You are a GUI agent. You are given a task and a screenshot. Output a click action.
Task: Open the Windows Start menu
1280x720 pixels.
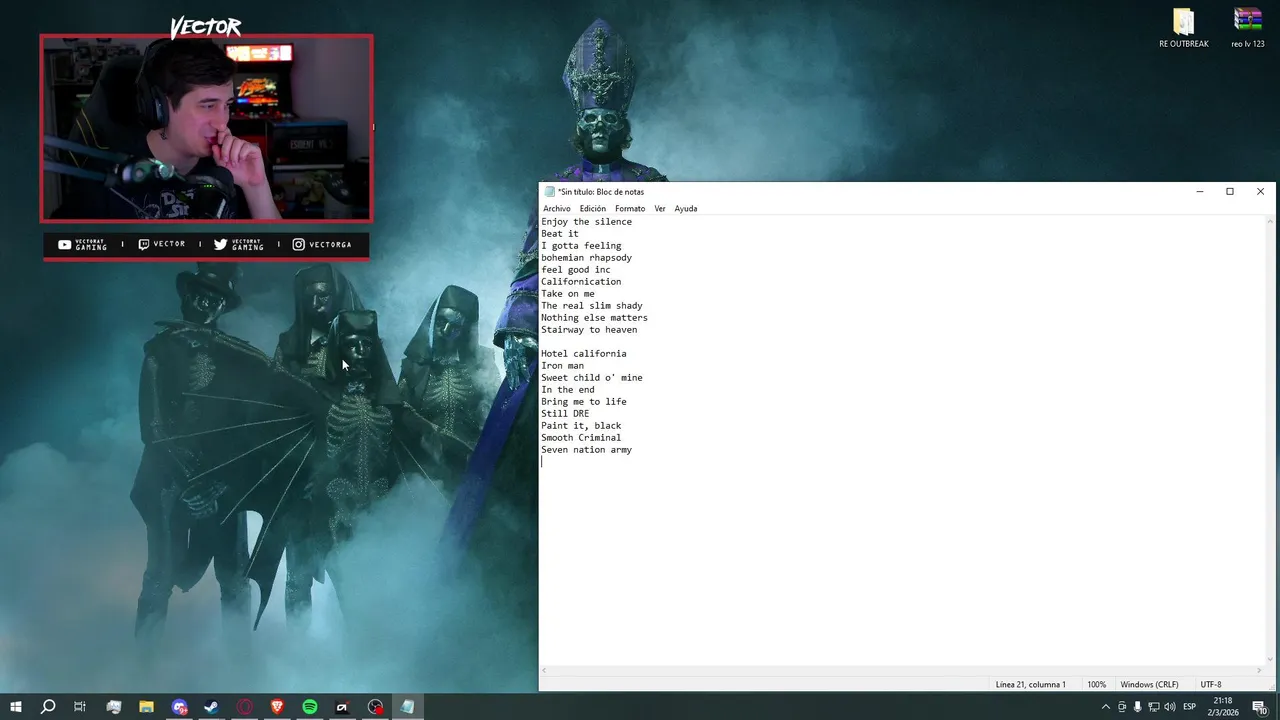15,707
